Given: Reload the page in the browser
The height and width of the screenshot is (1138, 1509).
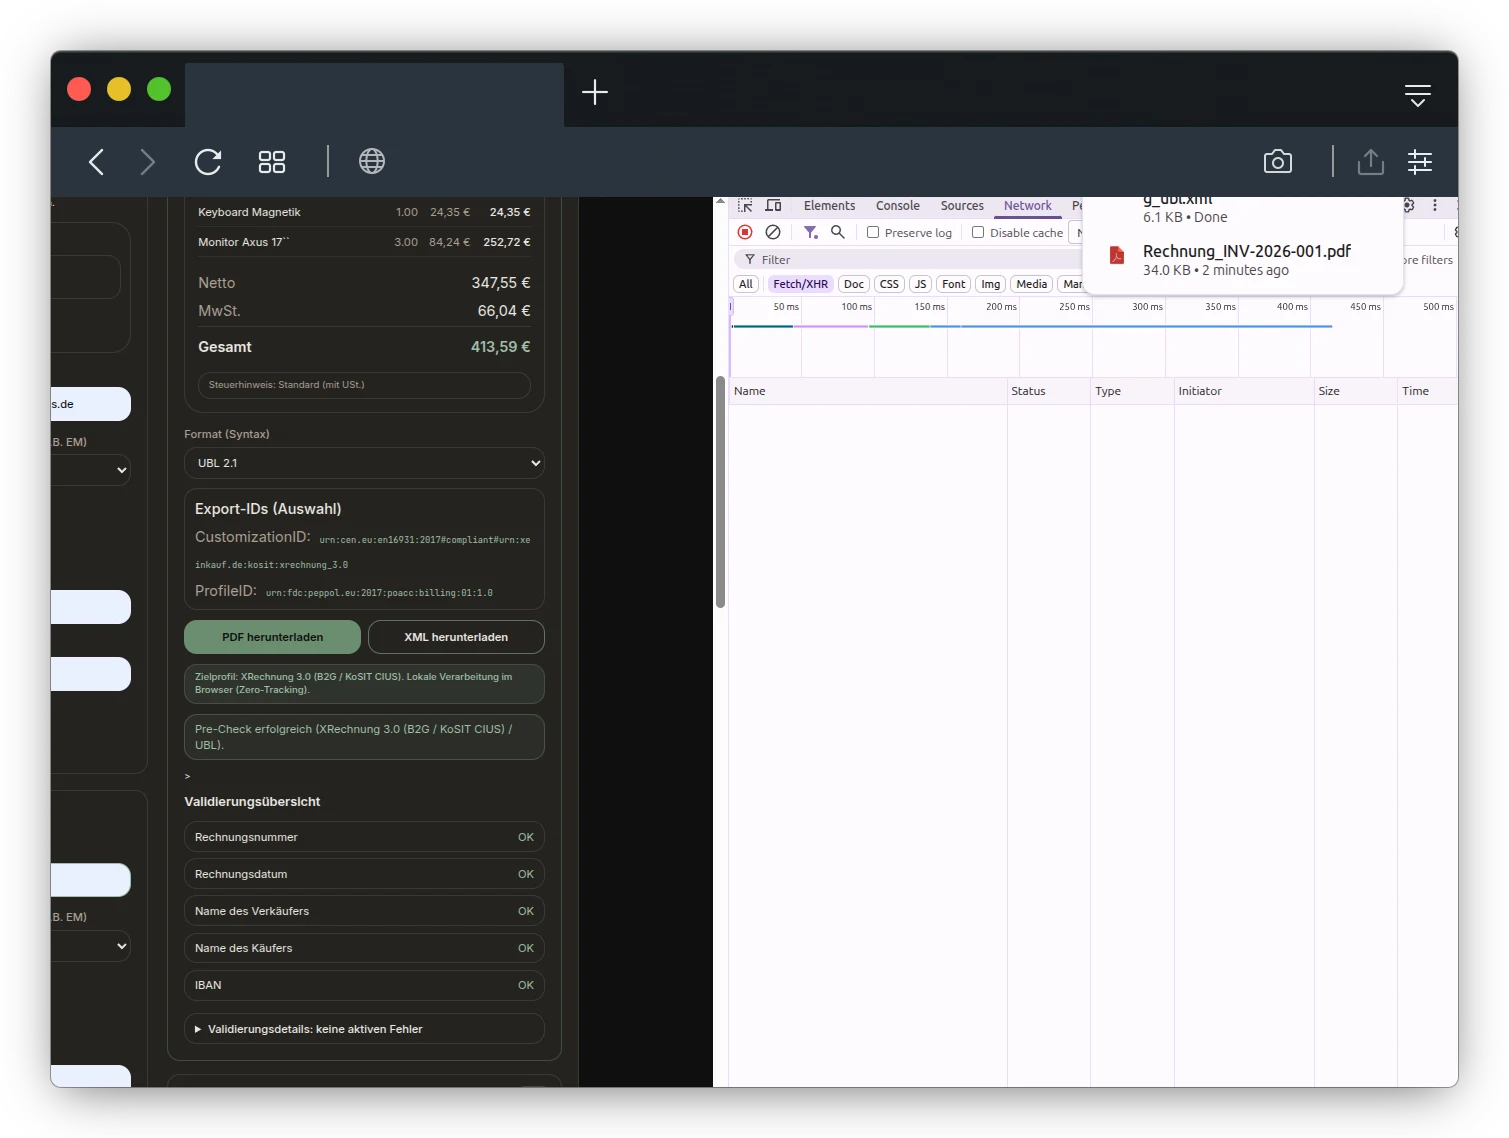Looking at the screenshot, I should point(208,162).
